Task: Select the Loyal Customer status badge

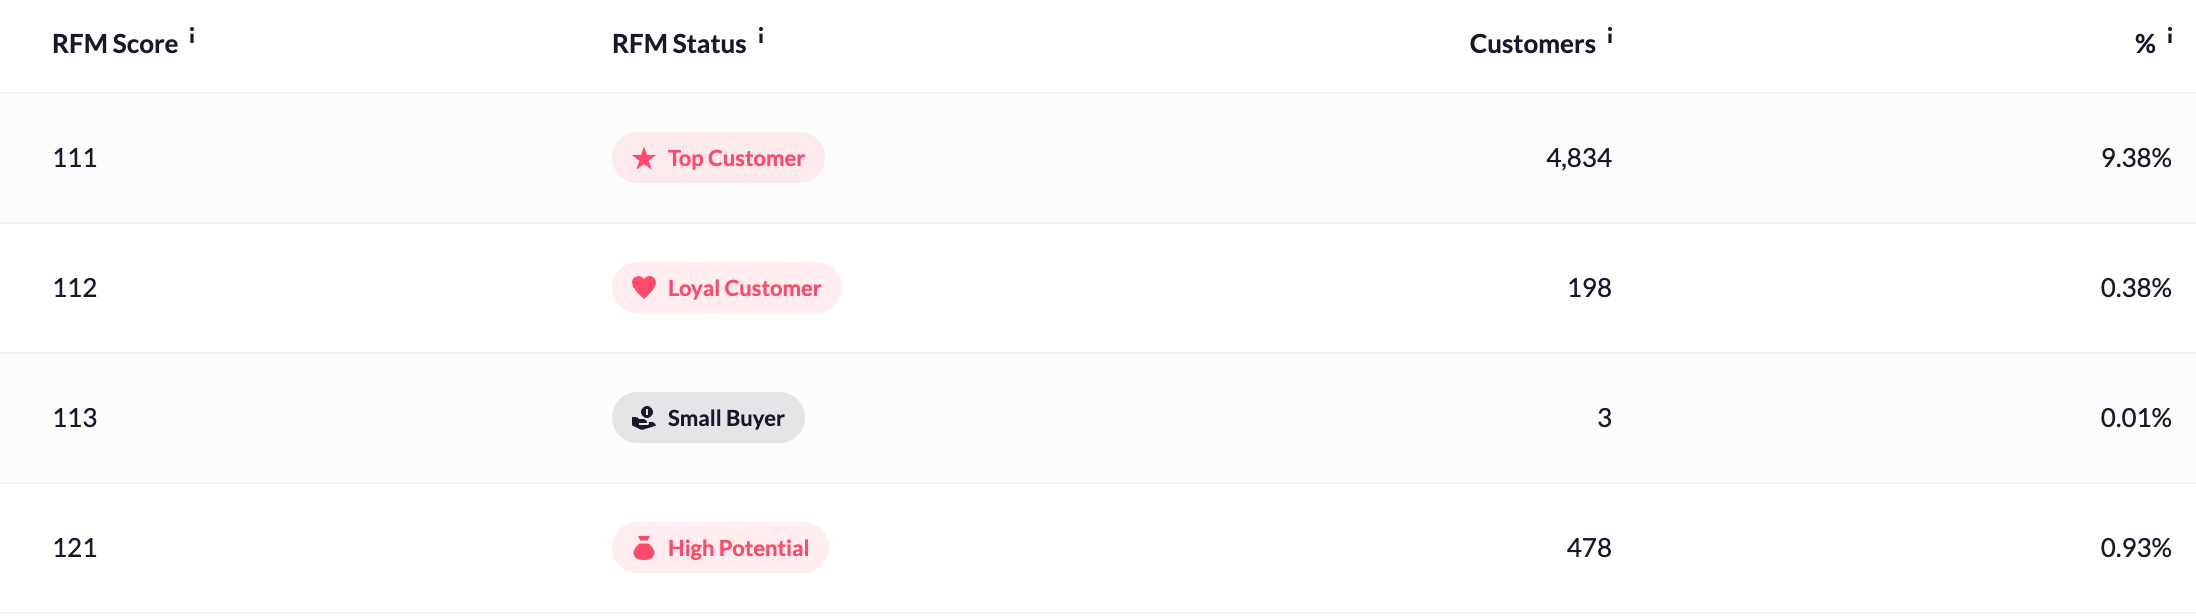Action: coord(727,288)
